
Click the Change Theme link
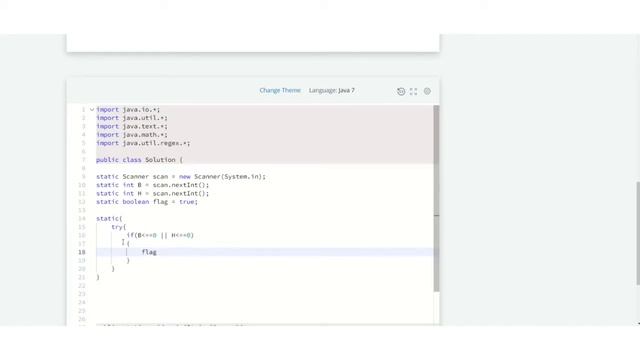point(280,90)
